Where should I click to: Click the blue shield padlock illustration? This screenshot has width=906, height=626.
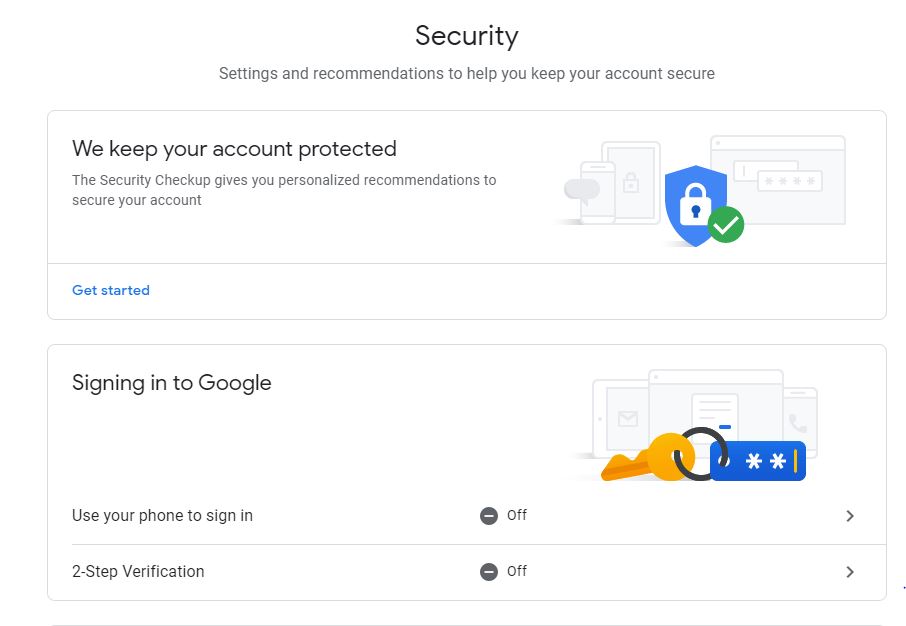click(695, 200)
